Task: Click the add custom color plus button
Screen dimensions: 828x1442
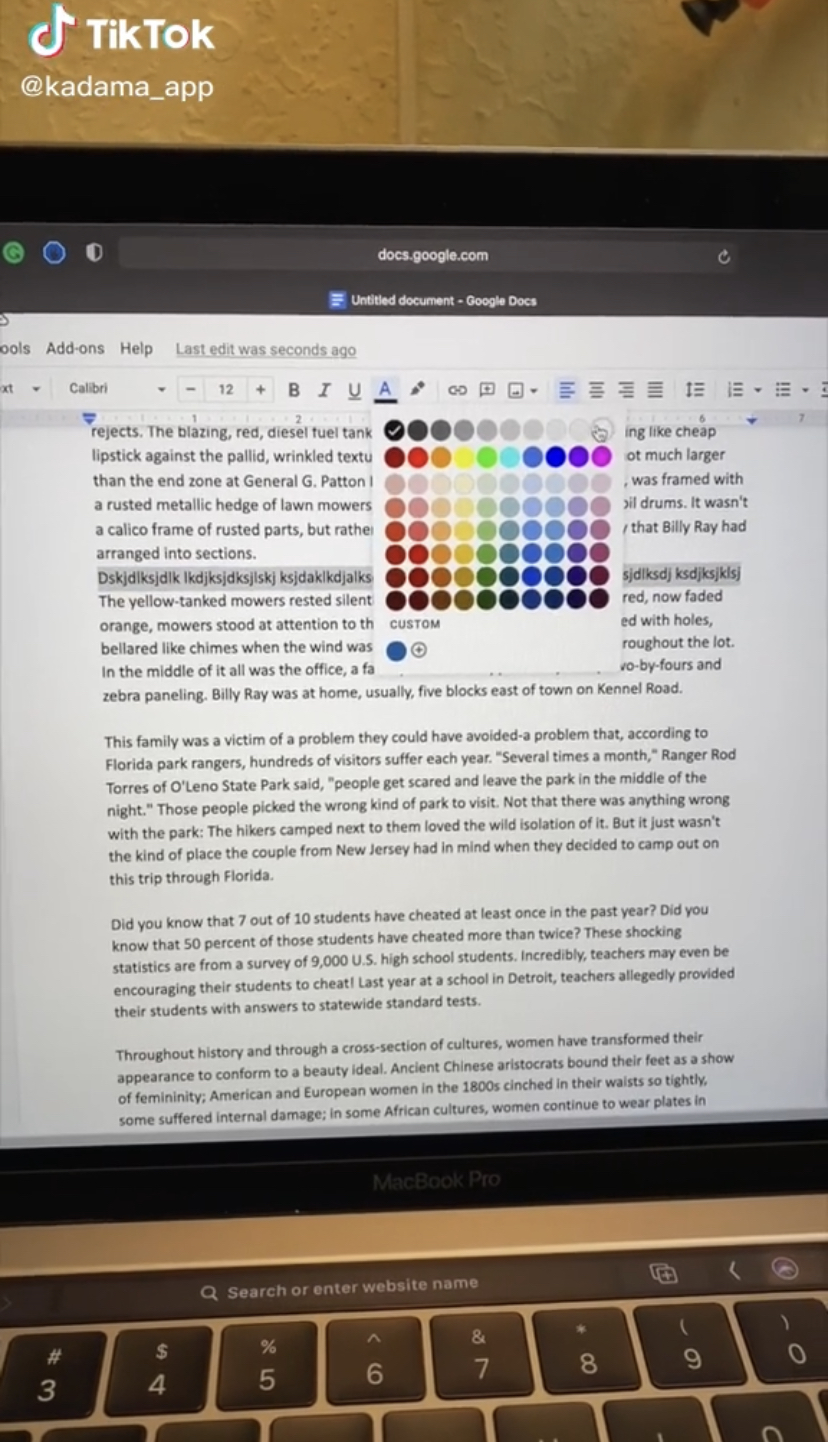Action: point(419,650)
